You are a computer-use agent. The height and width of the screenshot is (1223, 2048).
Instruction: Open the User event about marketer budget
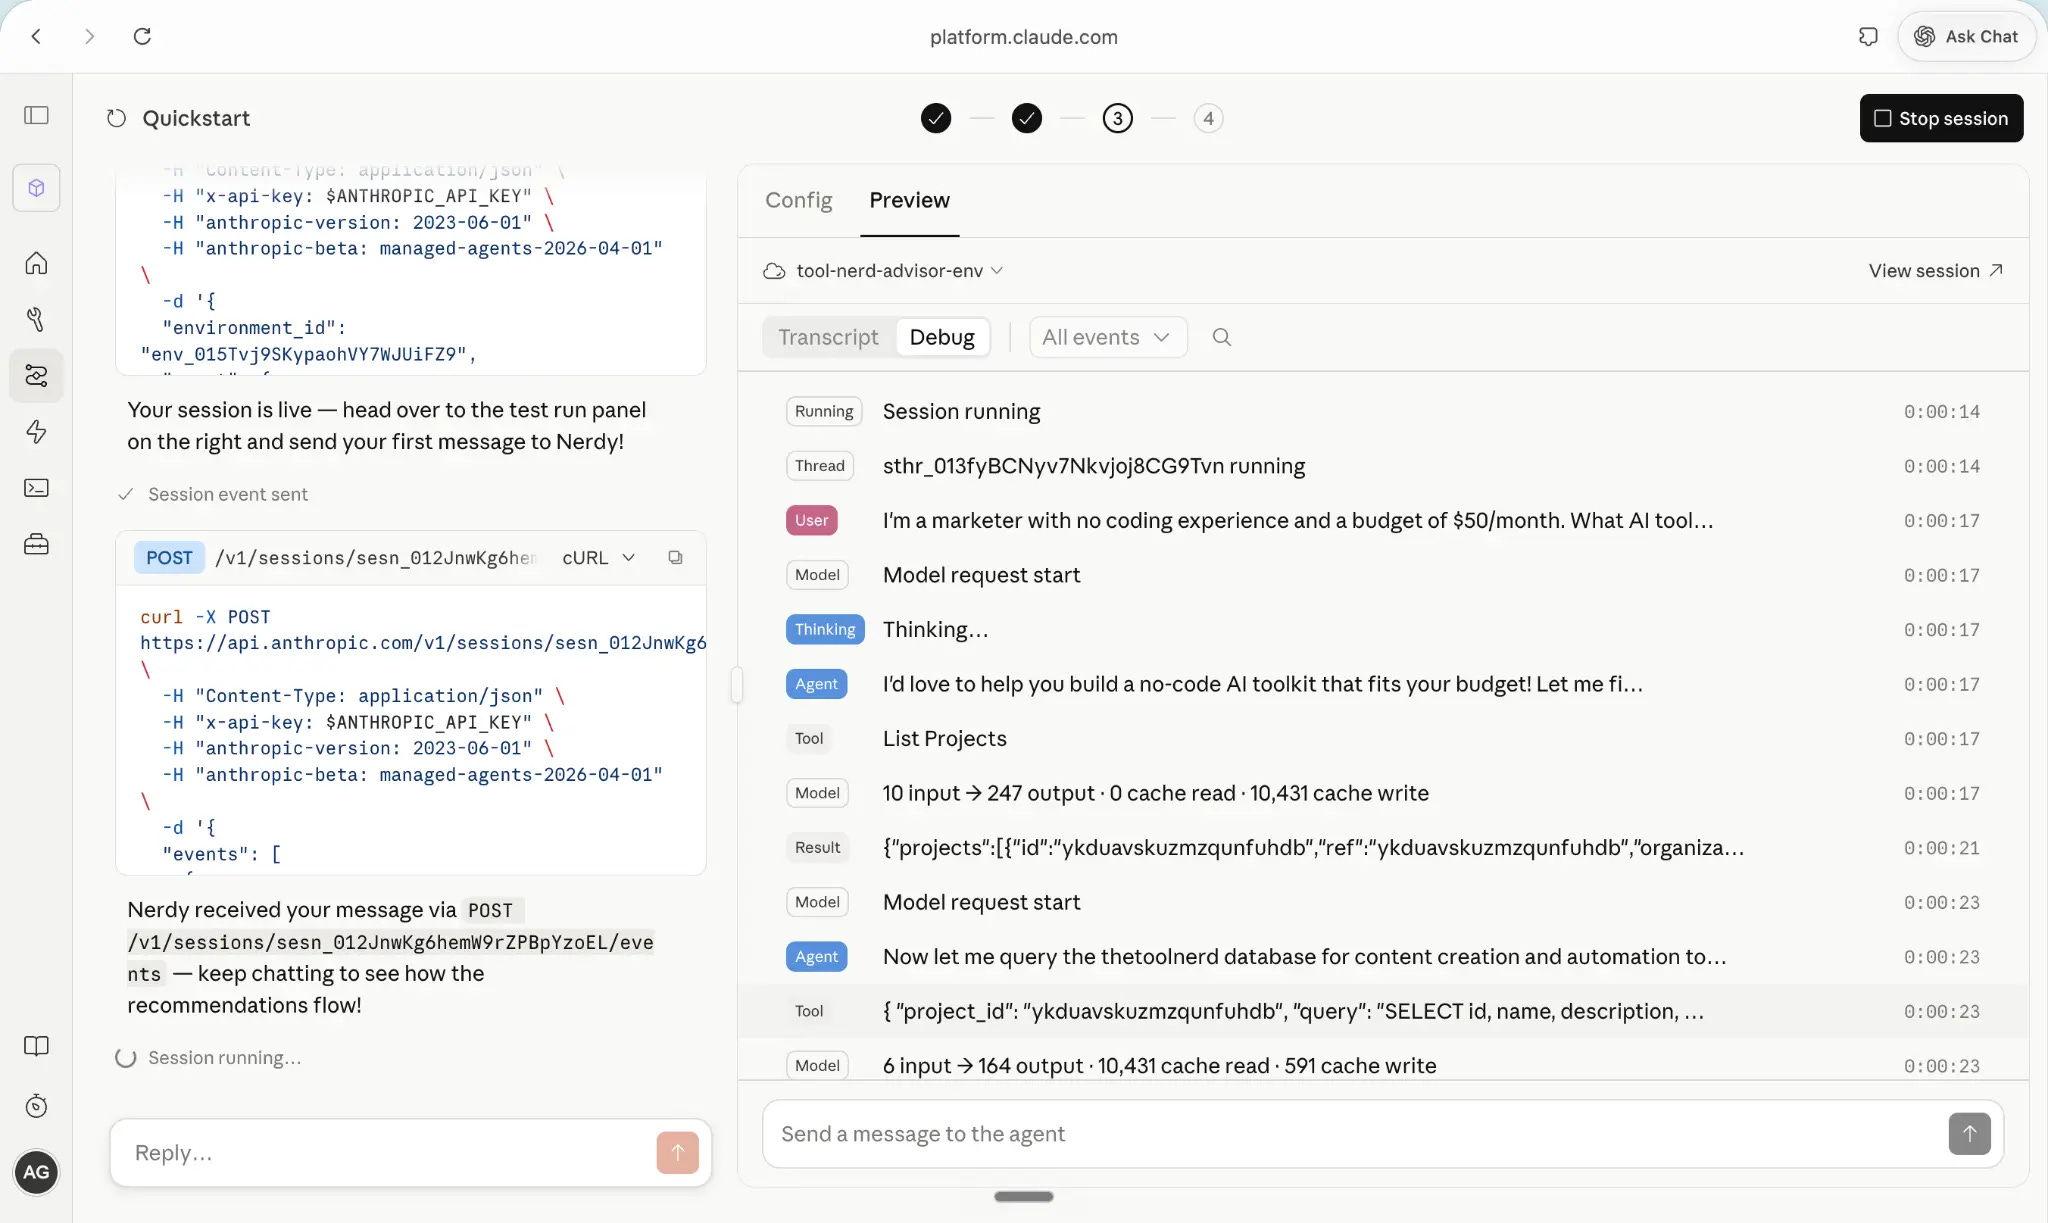coord(1383,520)
